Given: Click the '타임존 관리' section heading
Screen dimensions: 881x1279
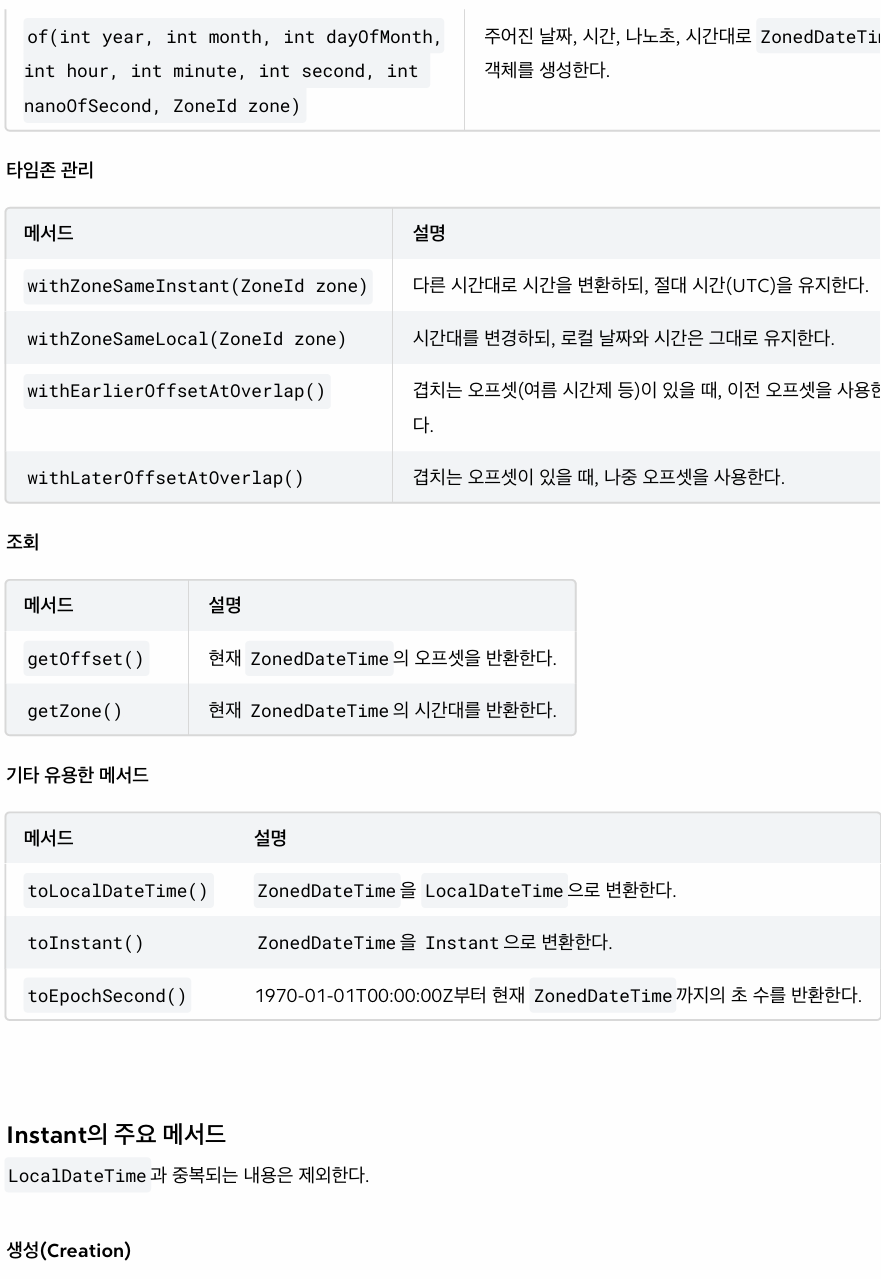Looking at the screenshot, I should 50,170.
